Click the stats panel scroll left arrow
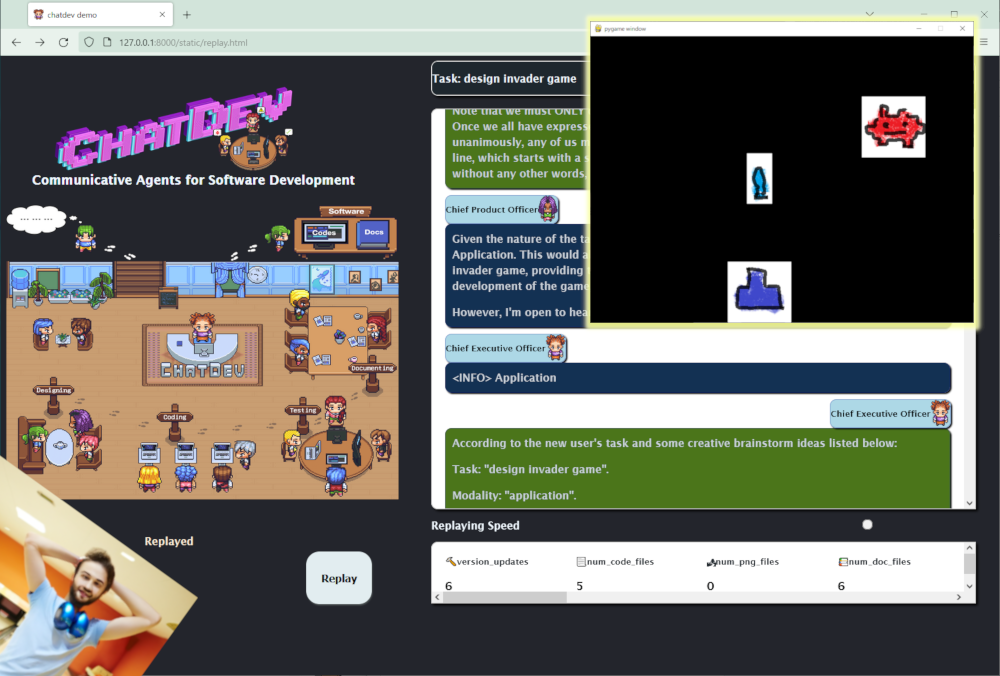 pyautogui.click(x=437, y=597)
